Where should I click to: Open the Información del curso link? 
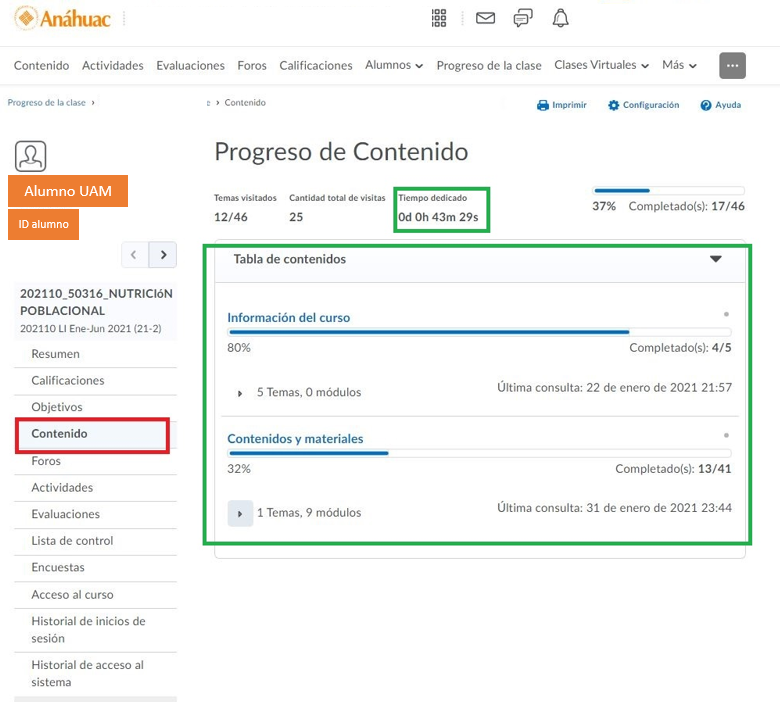[x=288, y=317]
